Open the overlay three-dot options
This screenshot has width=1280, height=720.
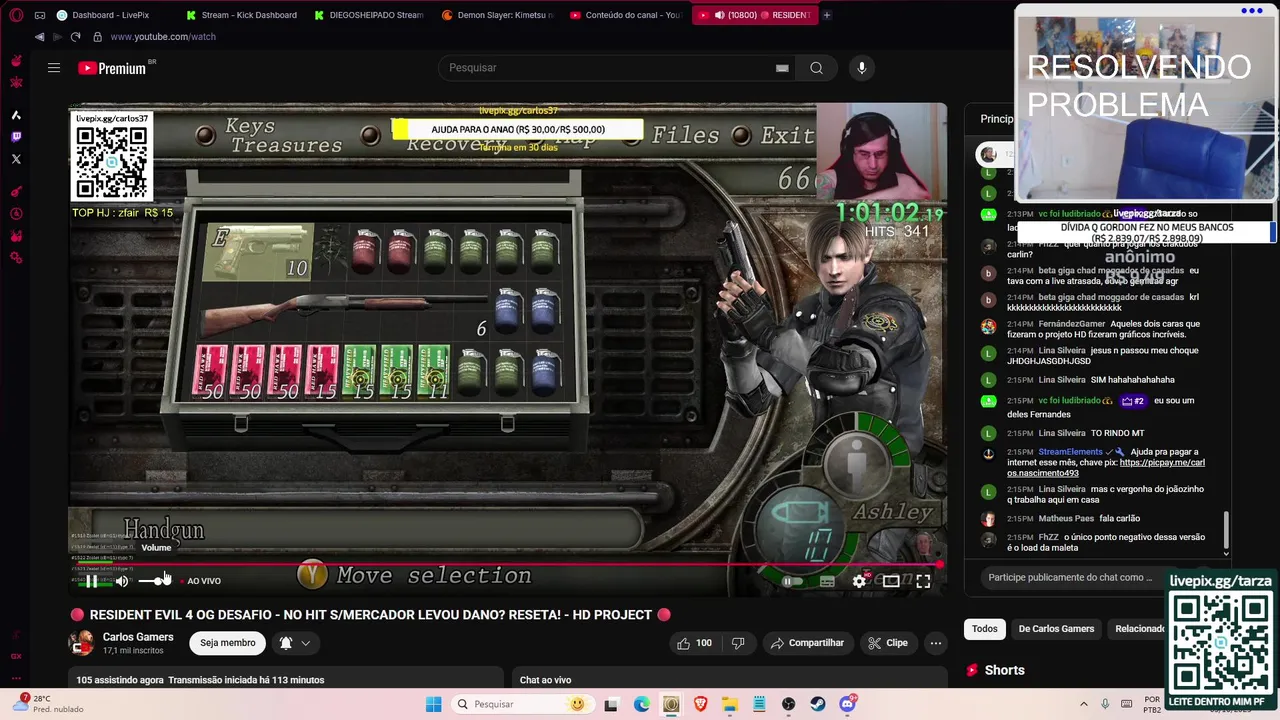coord(1251,11)
